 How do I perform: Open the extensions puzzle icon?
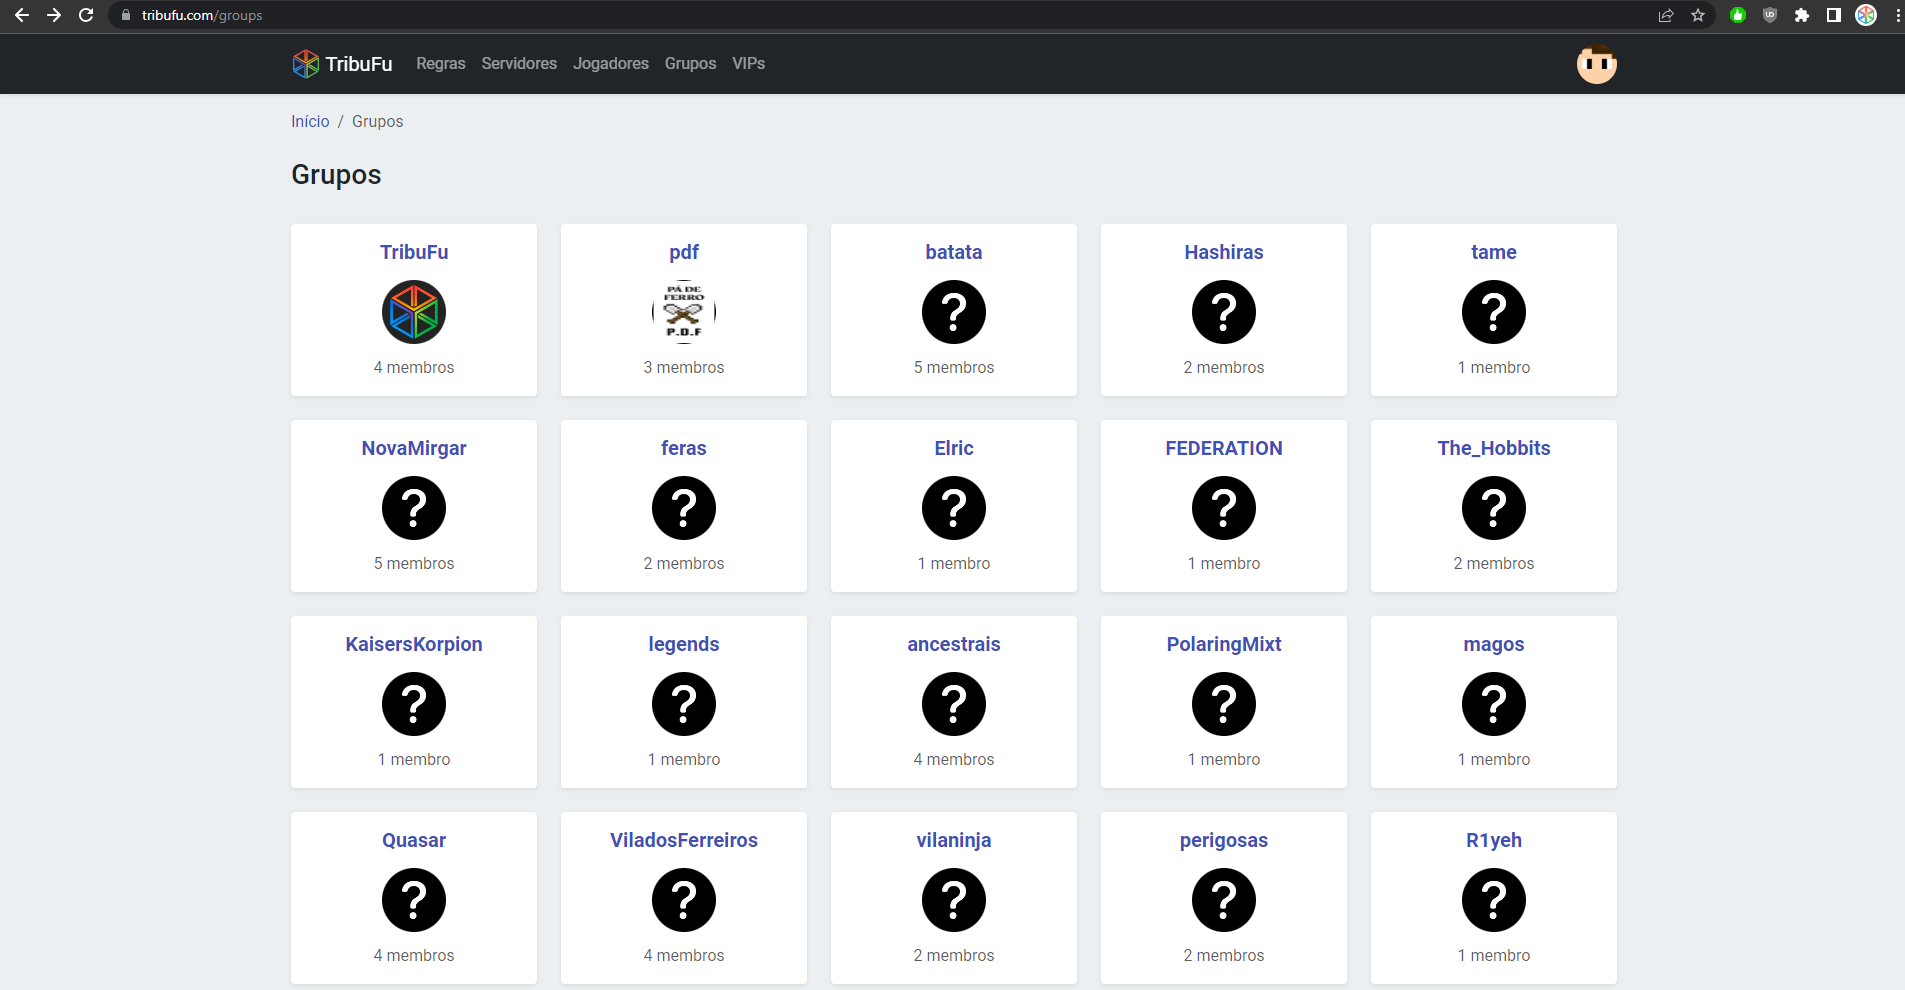[1802, 15]
